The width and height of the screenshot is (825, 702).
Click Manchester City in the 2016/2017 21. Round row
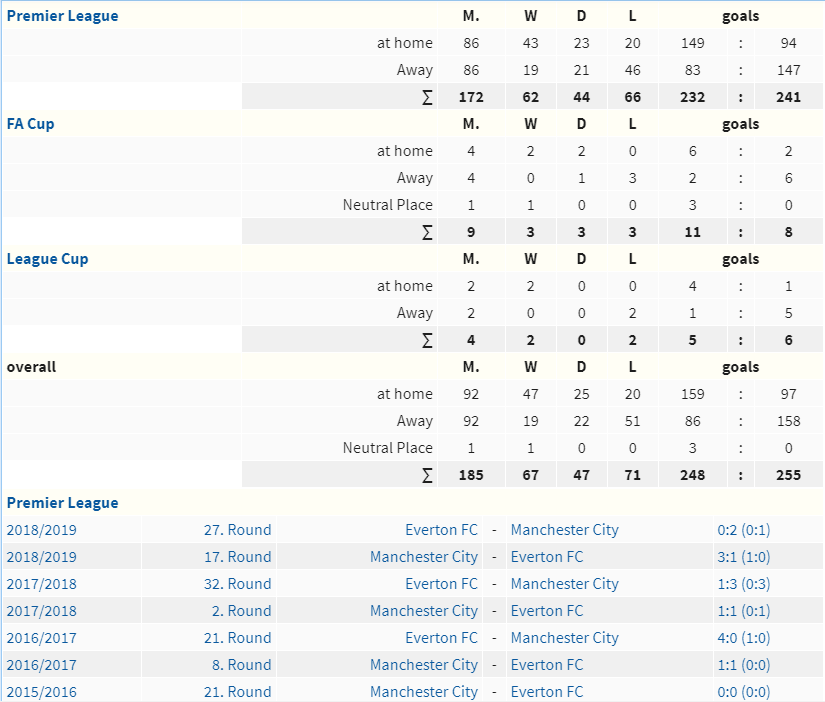pyautogui.click(x=565, y=638)
